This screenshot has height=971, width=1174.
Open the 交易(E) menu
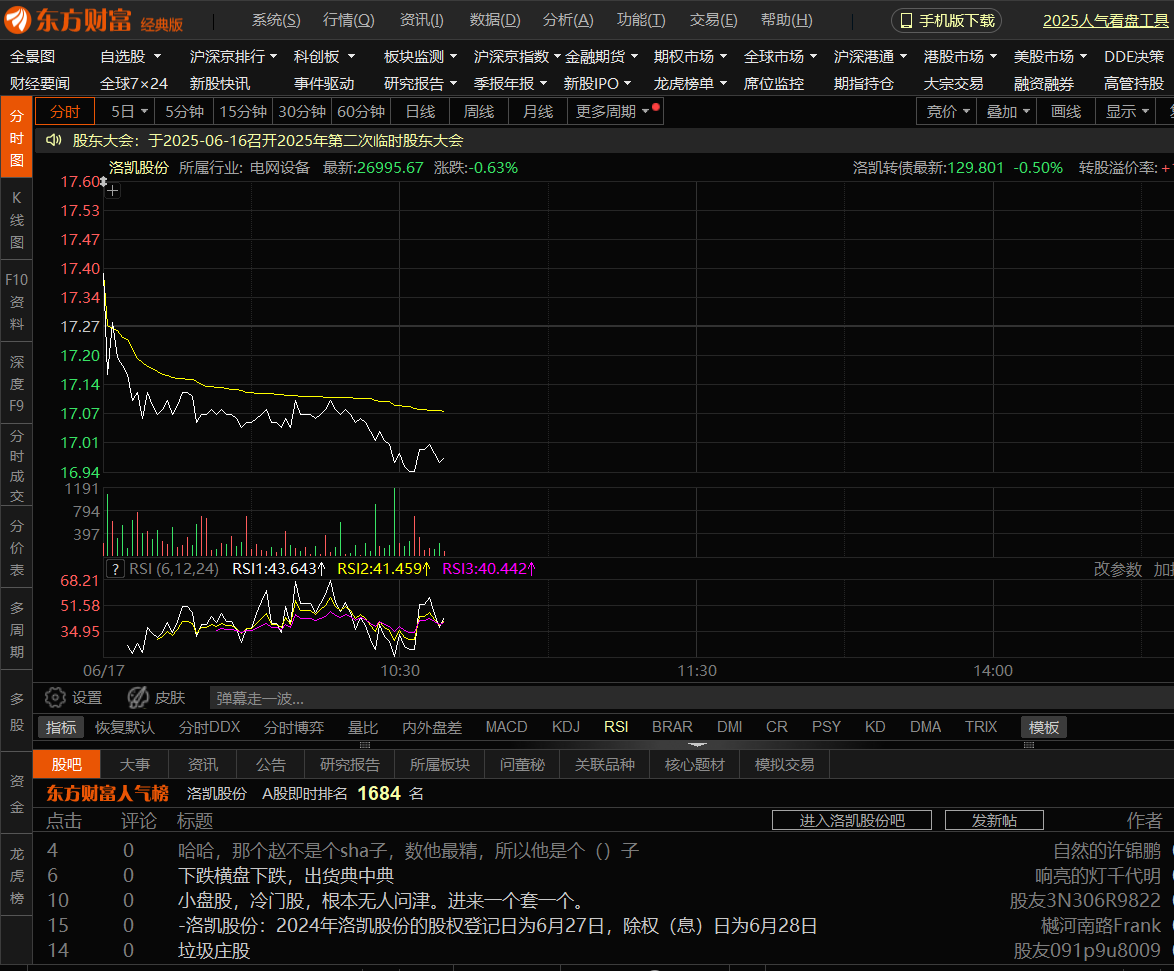pos(714,20)
